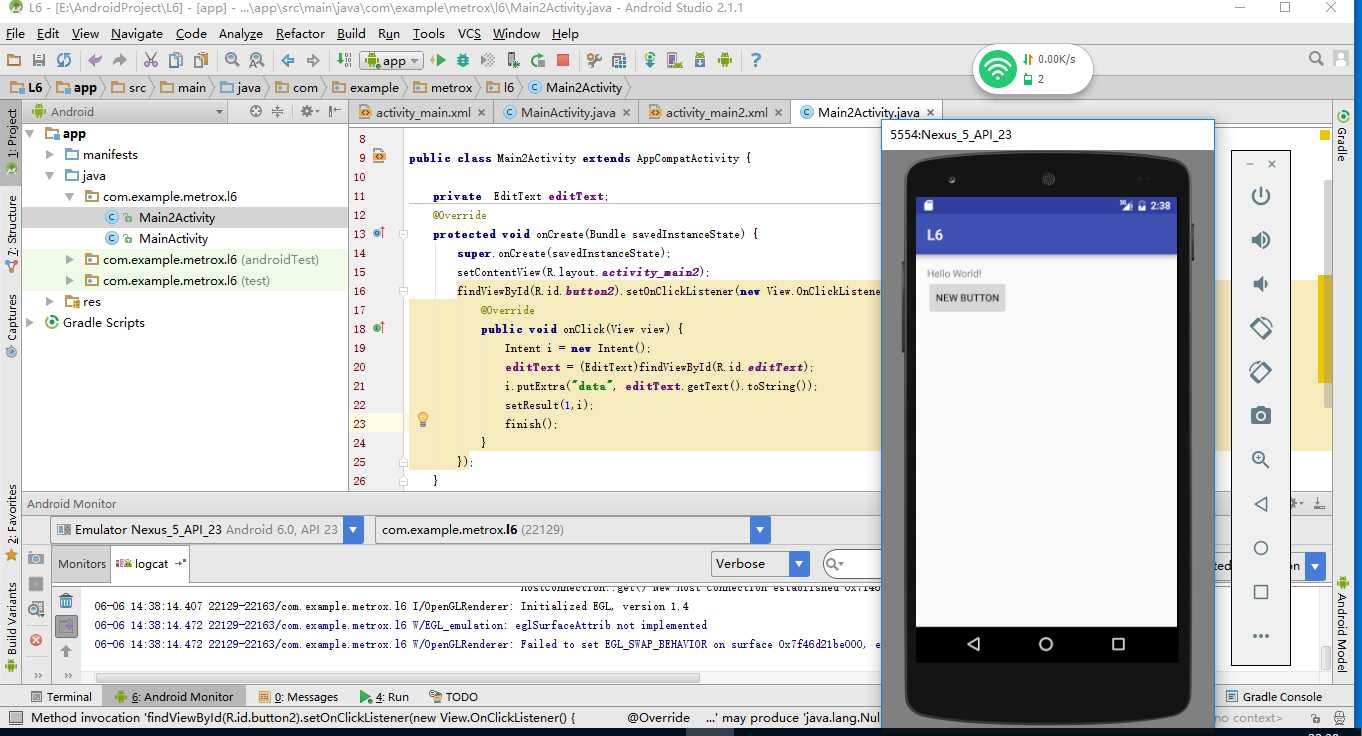Expand Gradle Scripts node
The image size is (1362, 736).
[x=29, y=323]
